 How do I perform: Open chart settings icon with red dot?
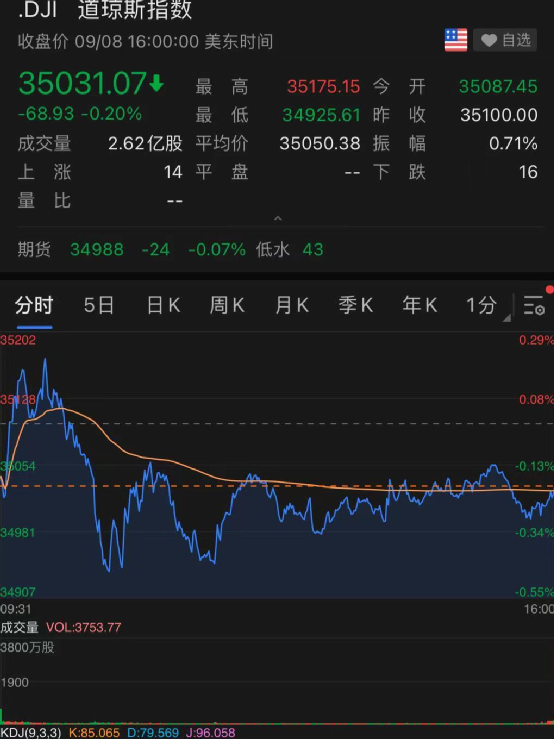(535, 305)
